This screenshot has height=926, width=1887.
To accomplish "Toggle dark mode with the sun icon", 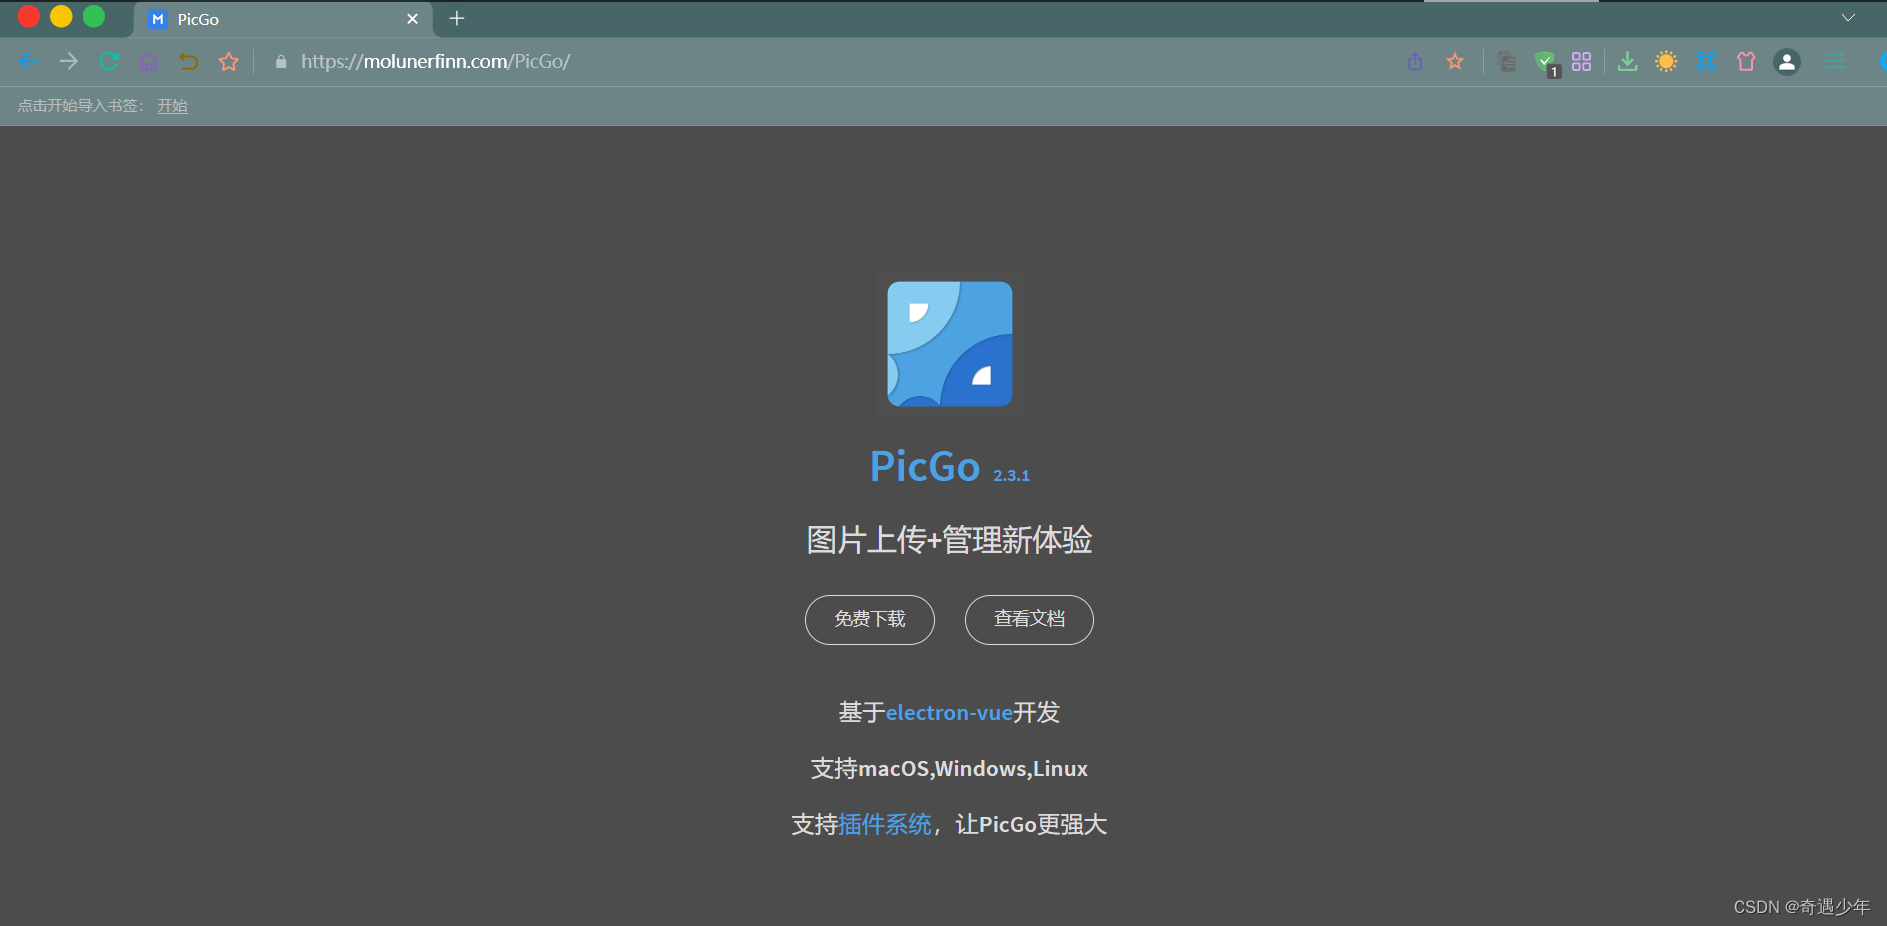I will pos(1666,61).
